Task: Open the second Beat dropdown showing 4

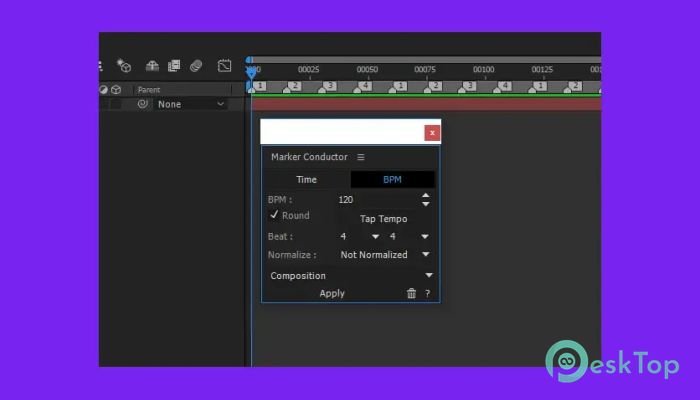Action: pyautogui.click(x=409, y=237)
